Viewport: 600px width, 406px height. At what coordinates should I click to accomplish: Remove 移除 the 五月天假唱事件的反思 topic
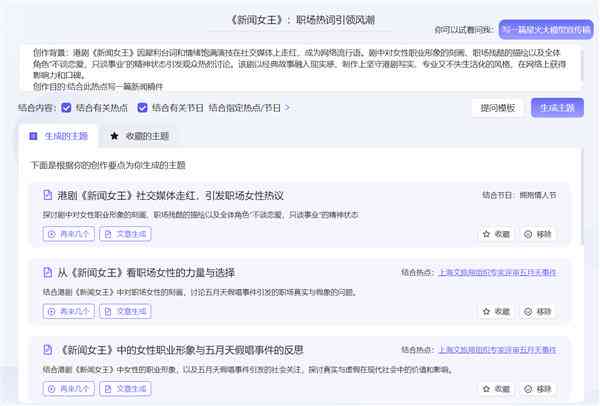tap(538, 389)
